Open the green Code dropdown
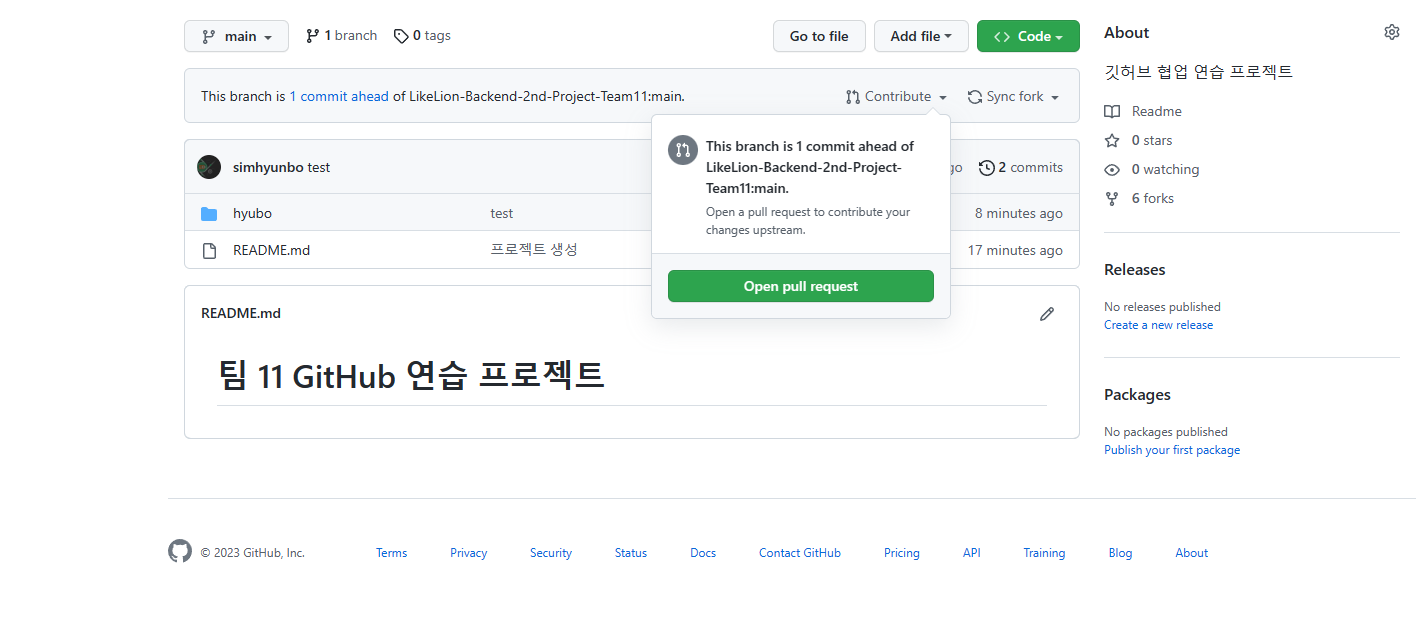 1028,35
